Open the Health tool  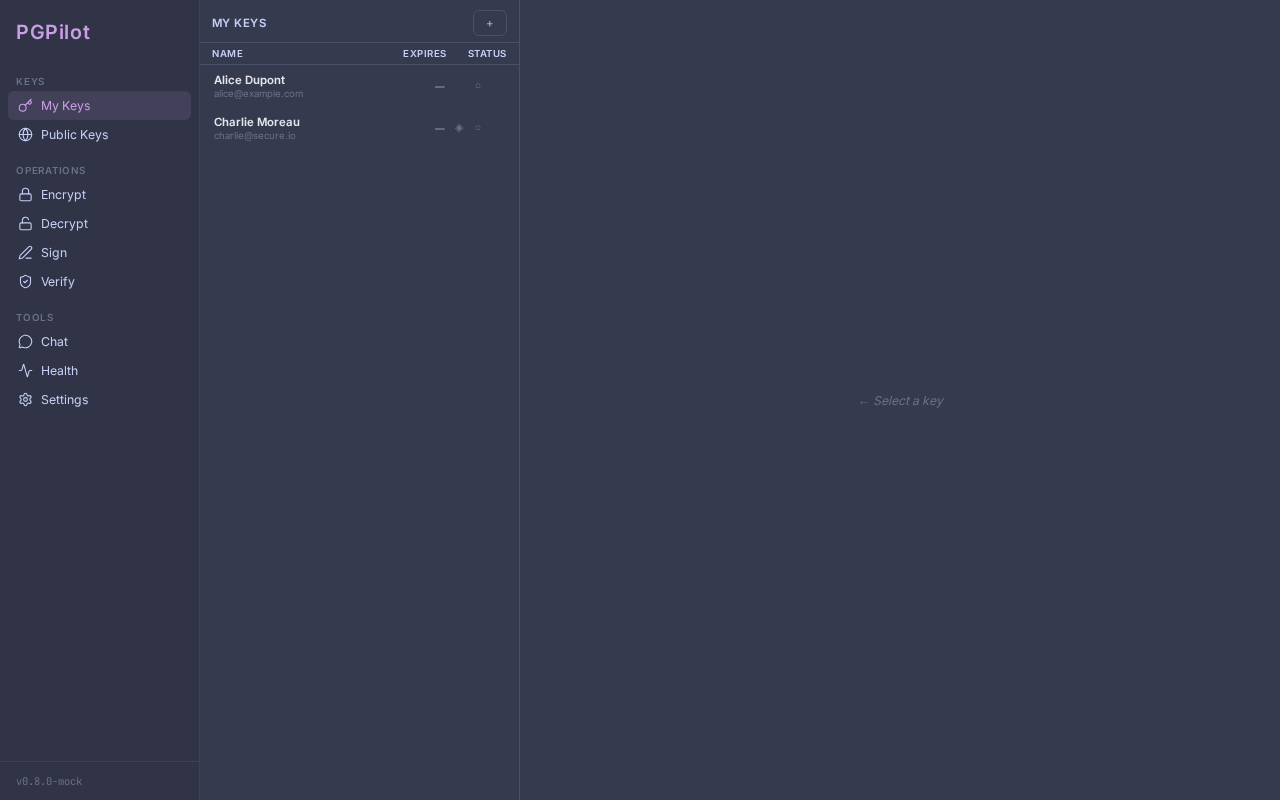[99, 370]
